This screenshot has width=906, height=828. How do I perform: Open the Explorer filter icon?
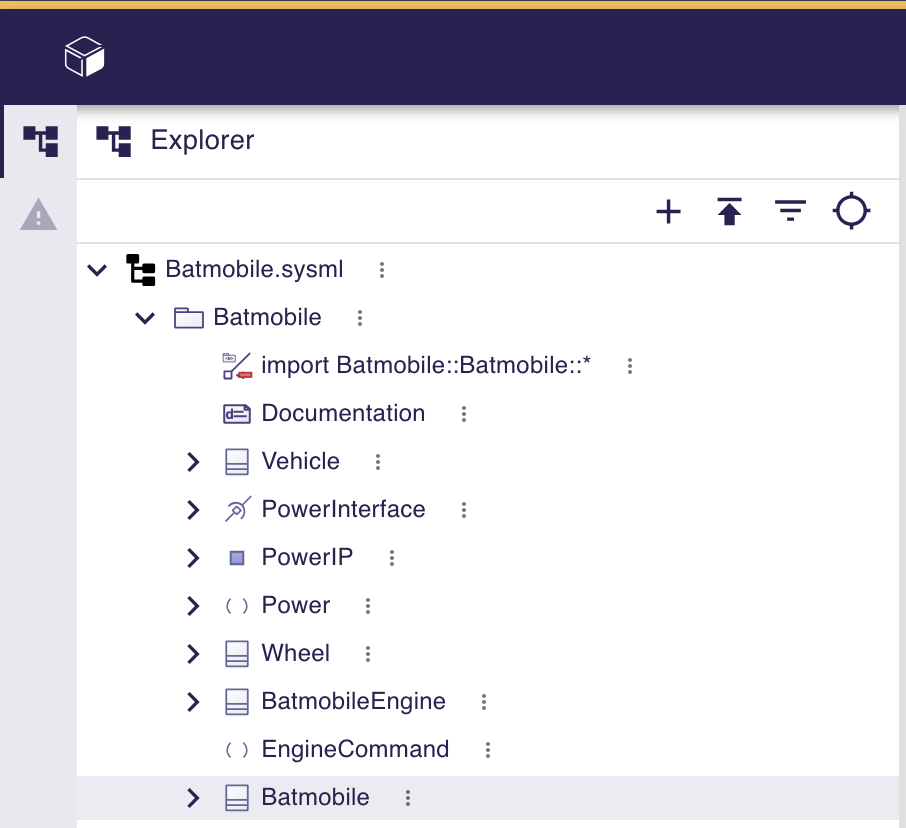790,211
